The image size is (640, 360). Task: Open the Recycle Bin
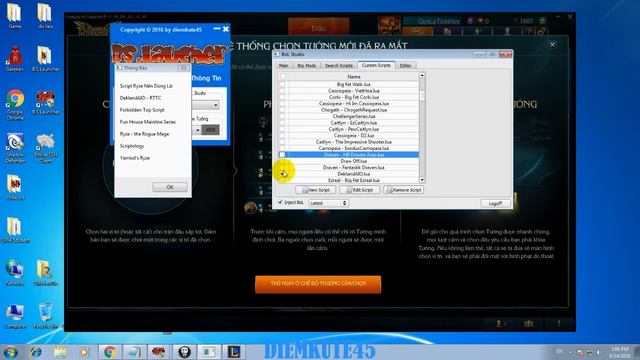pyautogui.click(x=45, y=315)
